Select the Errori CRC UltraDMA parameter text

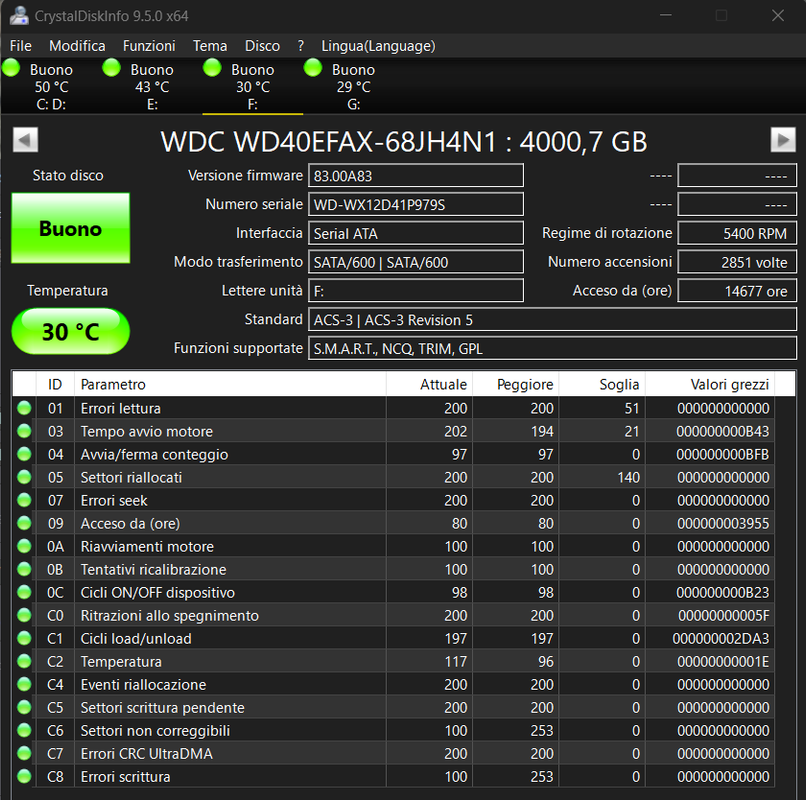[146, 753]
